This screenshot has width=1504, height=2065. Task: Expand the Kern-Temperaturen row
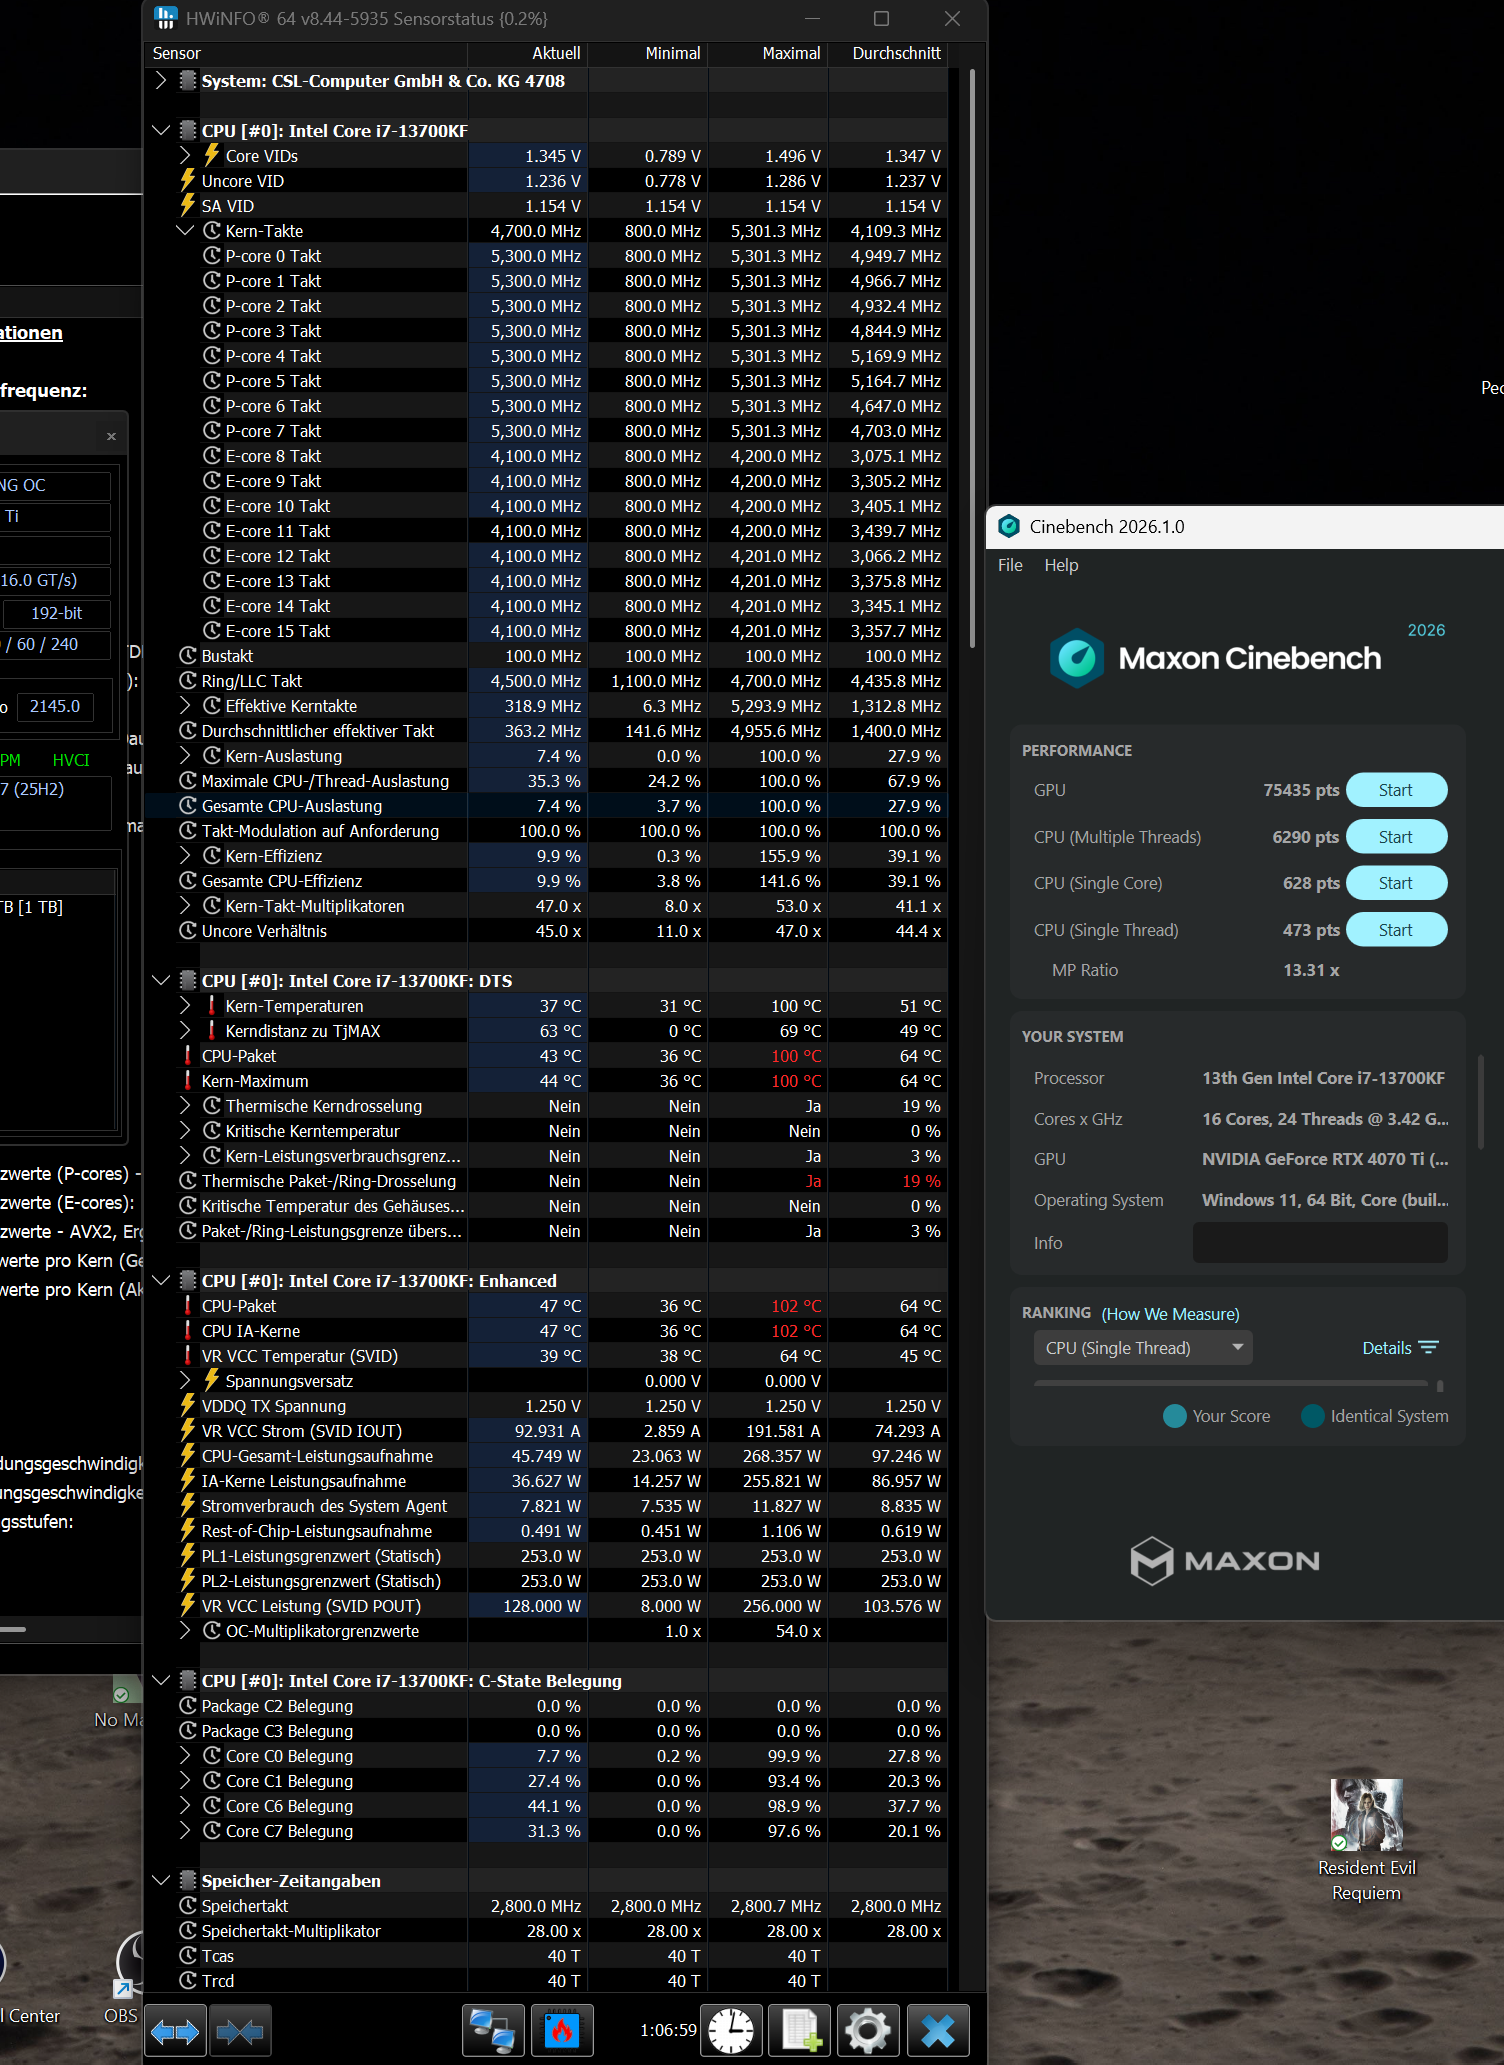[x=185, y=1006]
